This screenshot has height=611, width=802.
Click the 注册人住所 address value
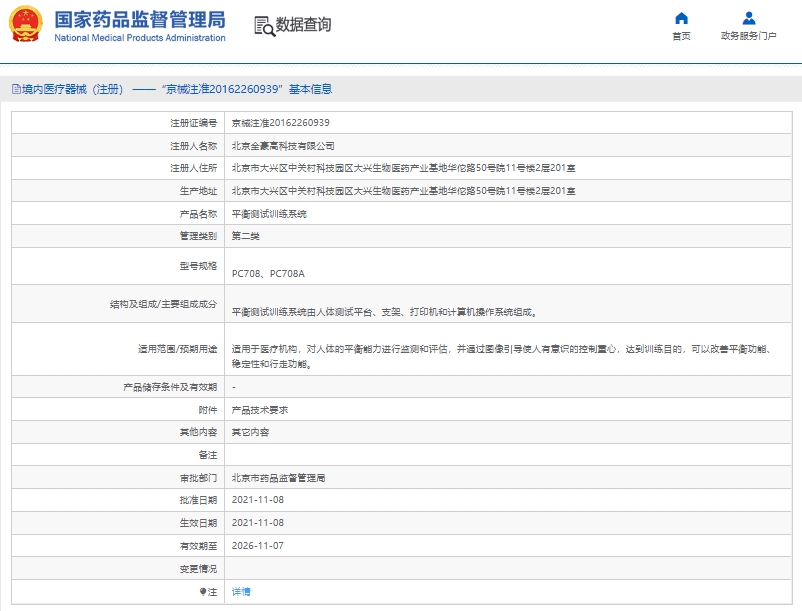coord(404,168)
